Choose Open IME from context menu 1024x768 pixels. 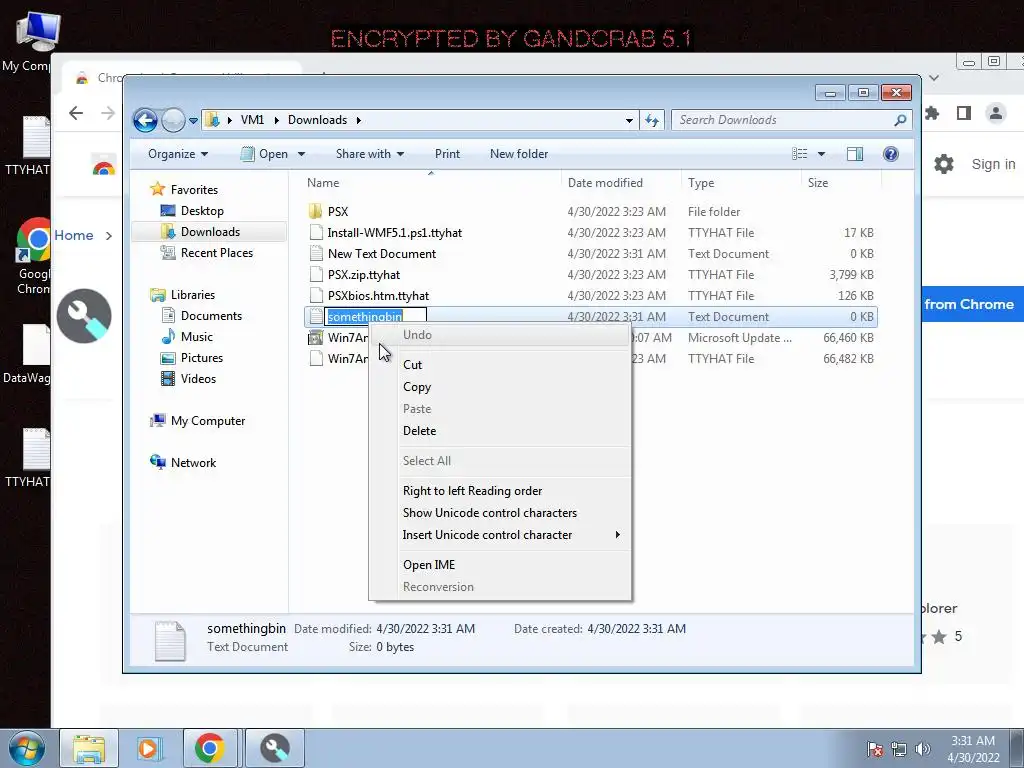pos(428,565)
